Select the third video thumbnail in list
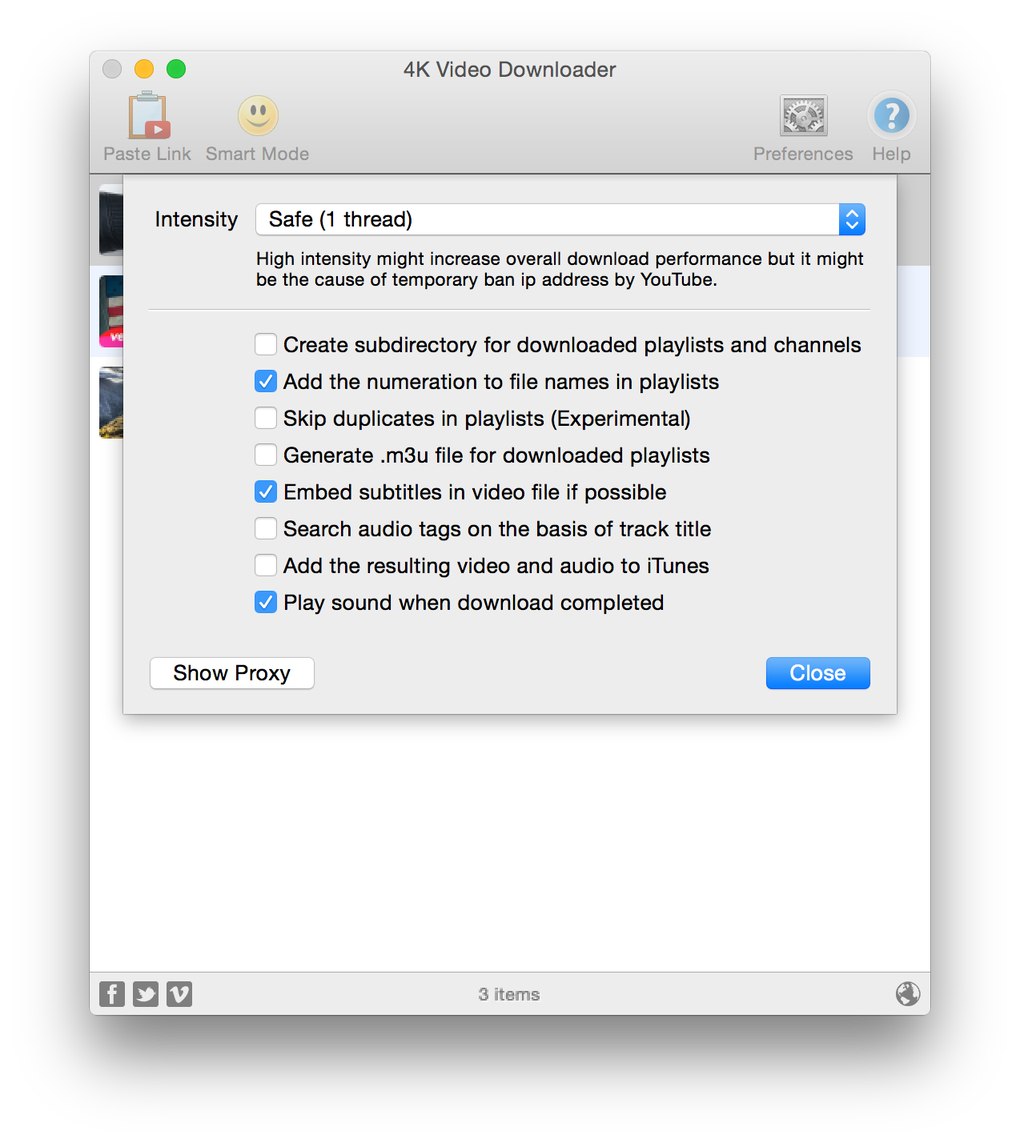The width and height of the screenshot is (1020, 1143). click(111, 402)
